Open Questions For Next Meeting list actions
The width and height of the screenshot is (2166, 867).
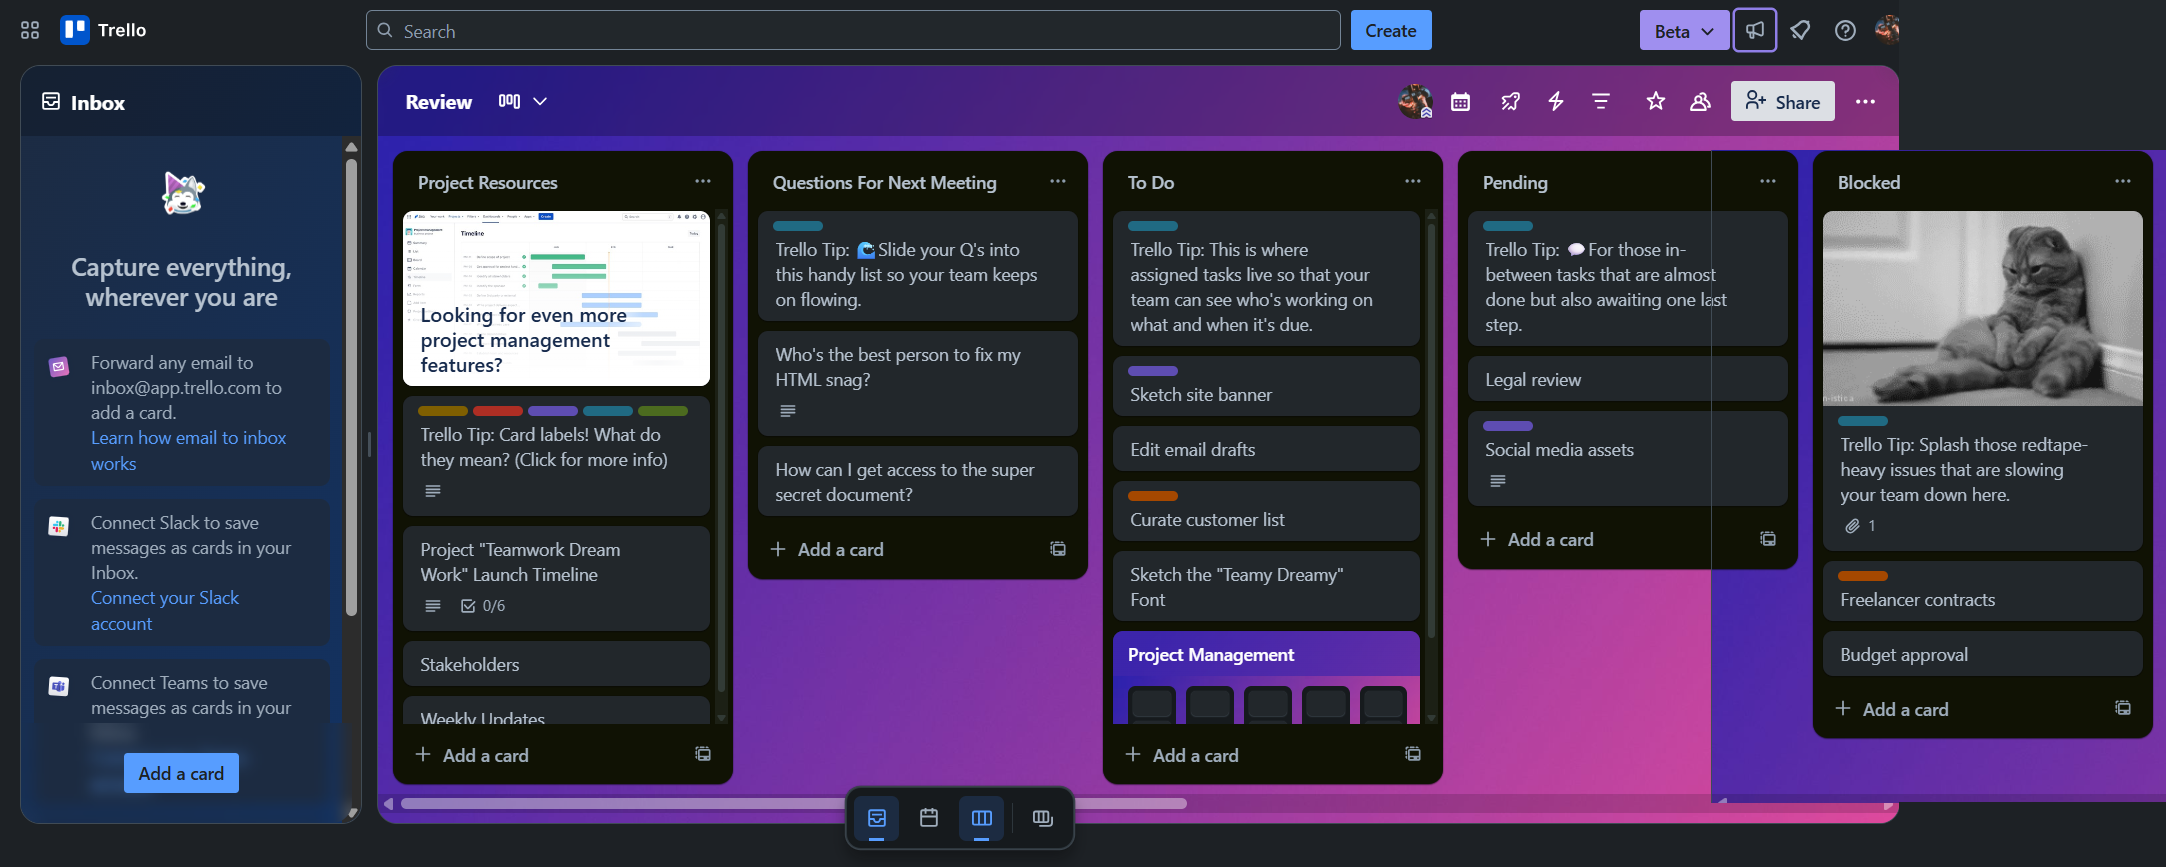tap(1058, 182)
